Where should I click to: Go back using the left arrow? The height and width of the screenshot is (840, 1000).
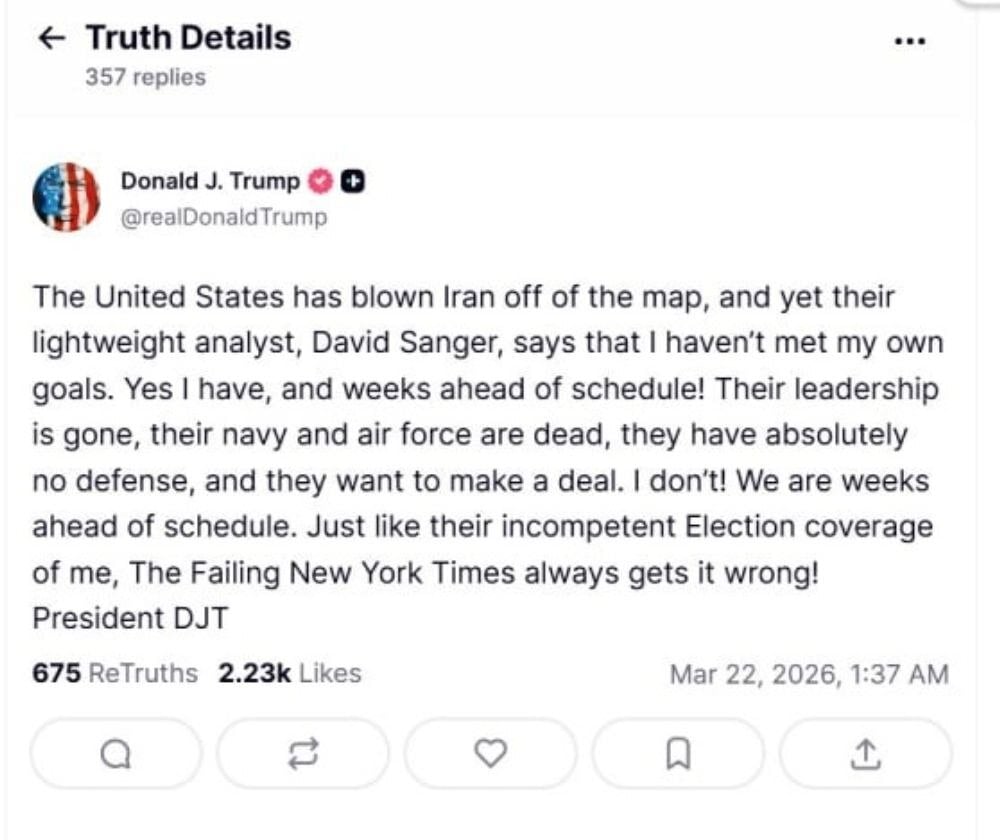[51, 39]
